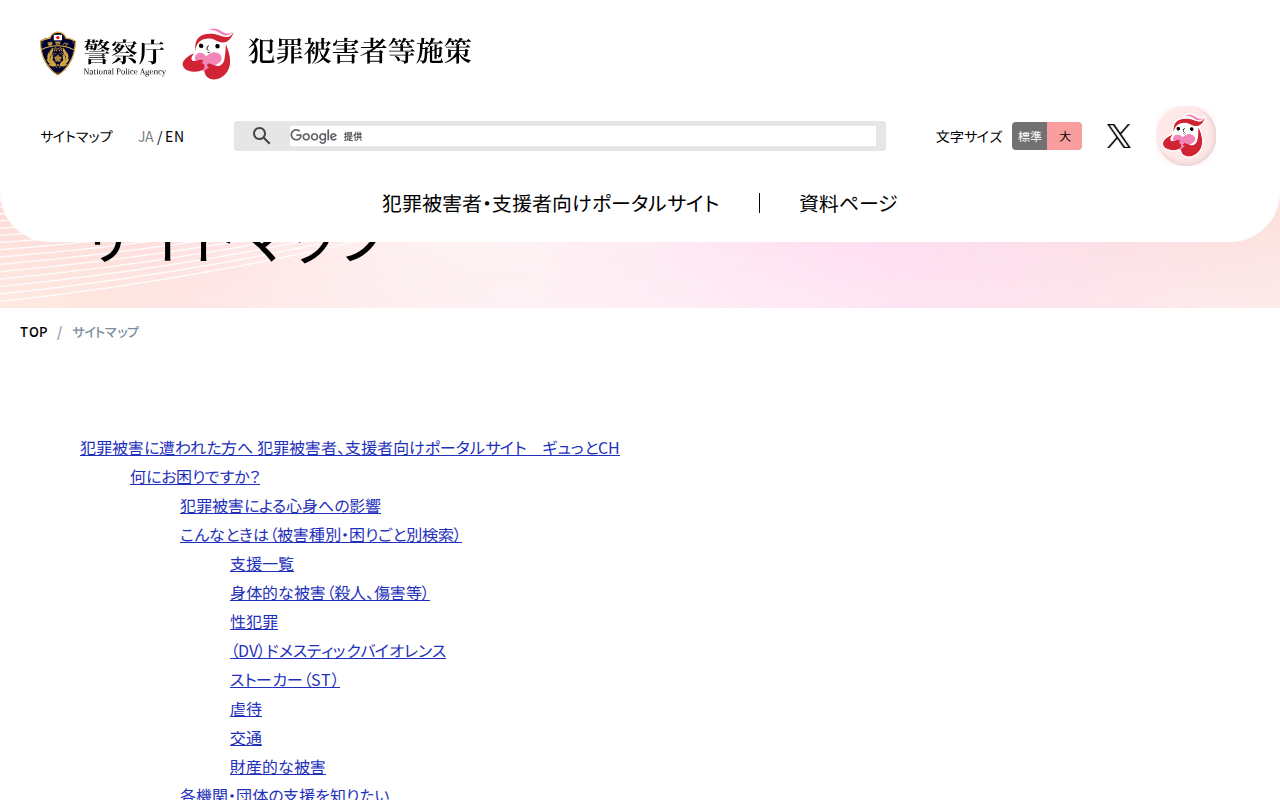
Task: Click サイトマップ in the breadcrumb
Action: pos(105,332)
